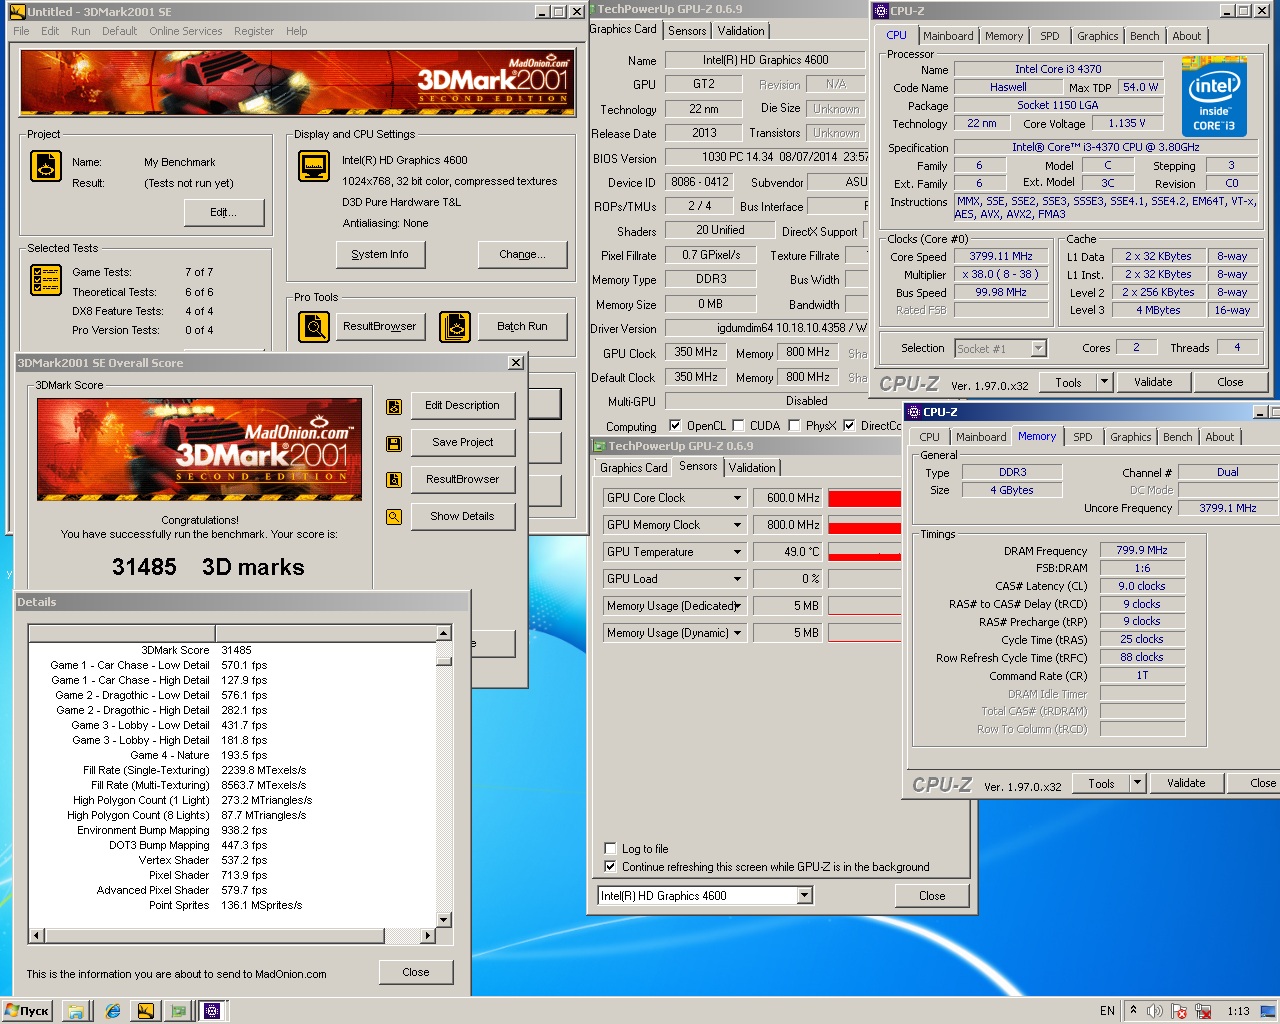The height and width of the screenshot is (1024, 1280).
Task: Click the Close button in lower GPU-Z window
Action: 932,896
